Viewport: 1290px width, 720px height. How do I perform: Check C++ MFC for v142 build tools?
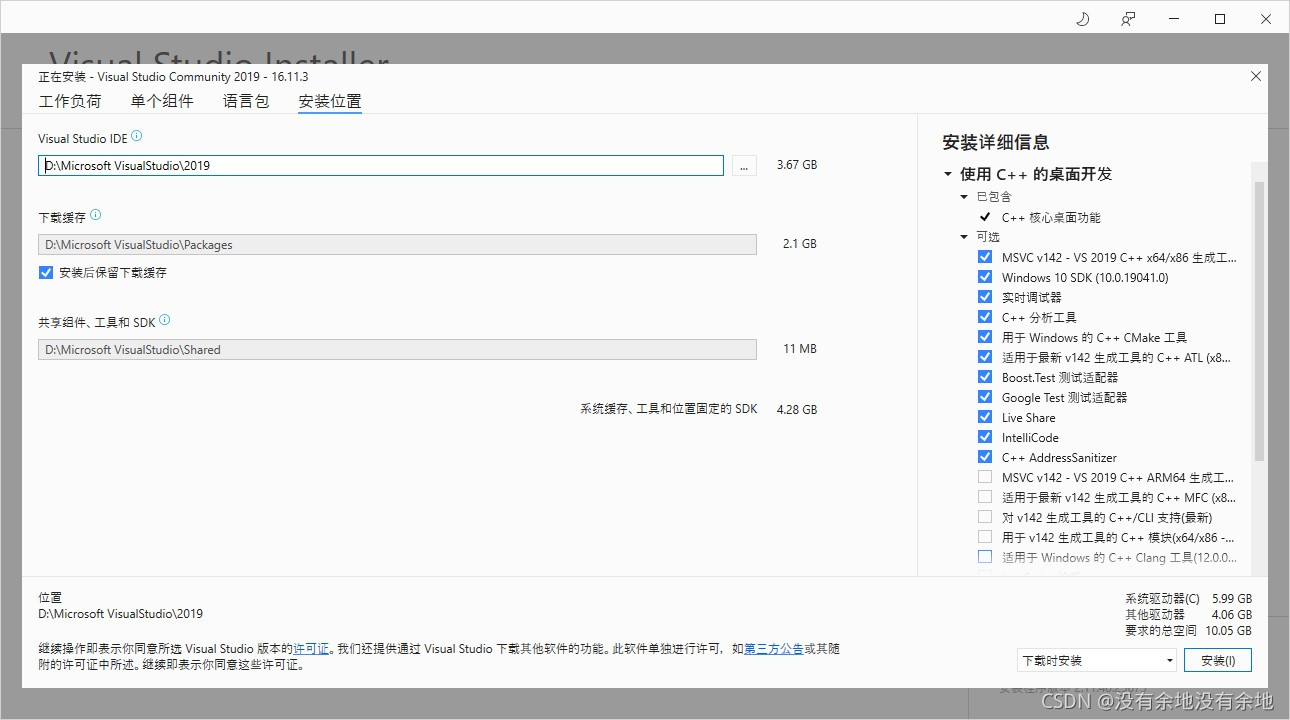985,497
